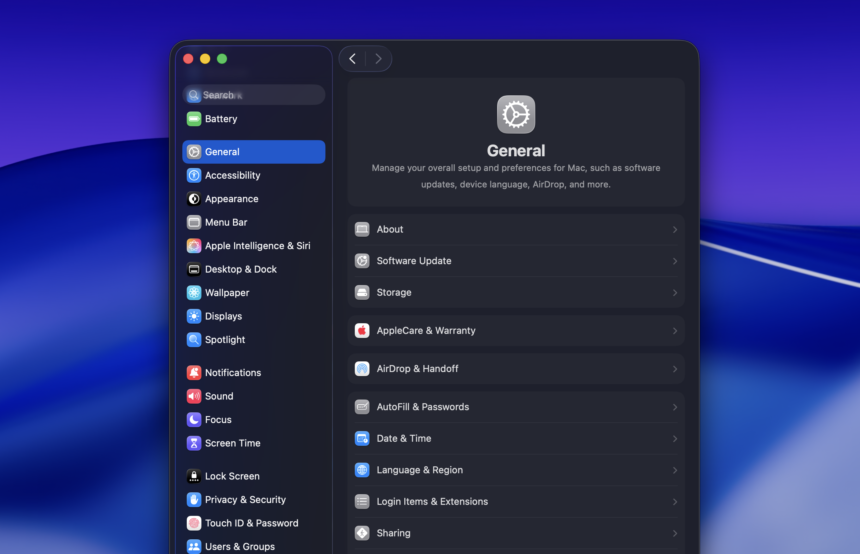Click the AirDrop & Handoff icon
The height and width of the screenshot is (554, 860).
362,369
